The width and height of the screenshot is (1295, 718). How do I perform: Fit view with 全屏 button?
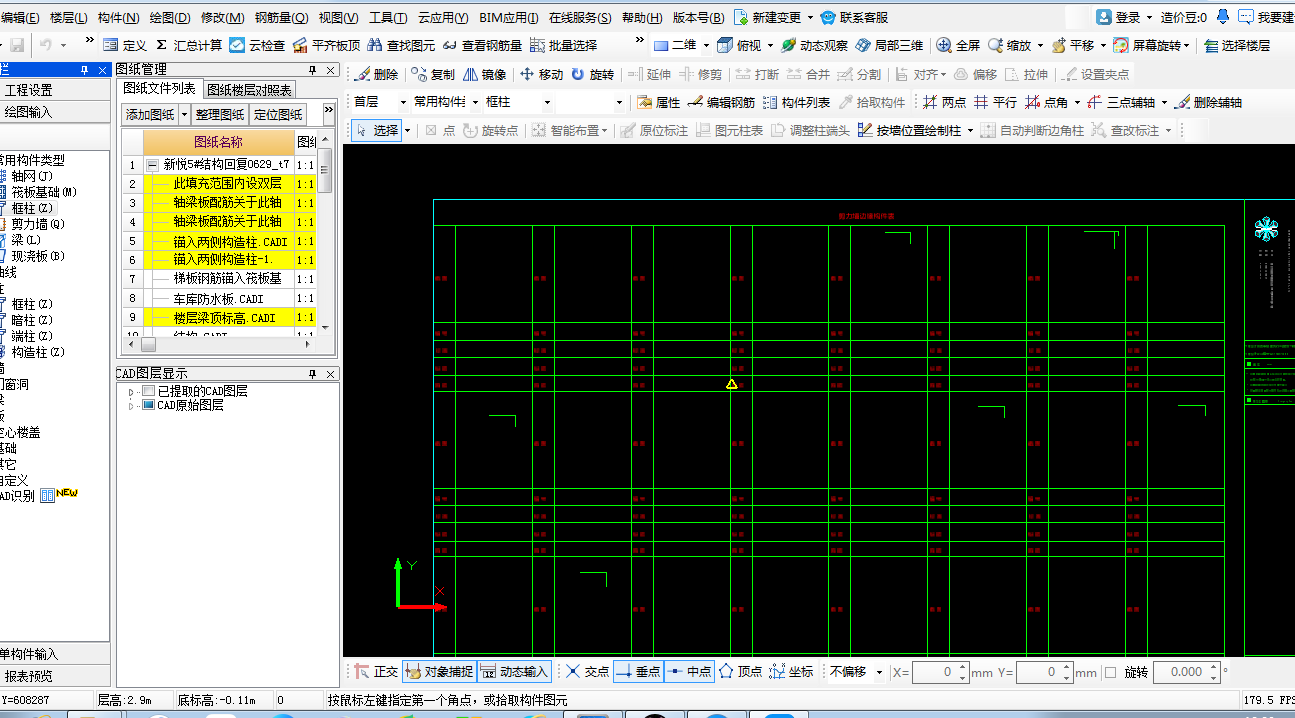[x=959, y=45]
